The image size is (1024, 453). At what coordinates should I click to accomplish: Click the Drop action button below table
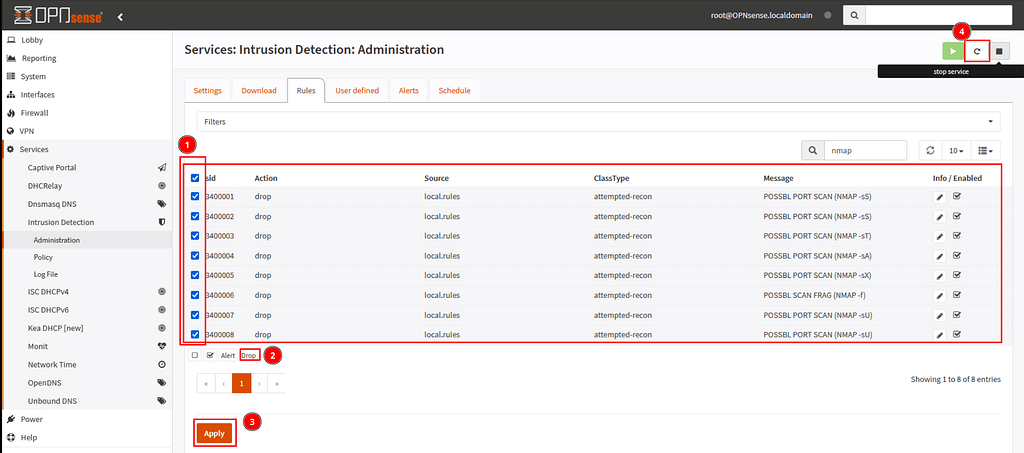249,355
